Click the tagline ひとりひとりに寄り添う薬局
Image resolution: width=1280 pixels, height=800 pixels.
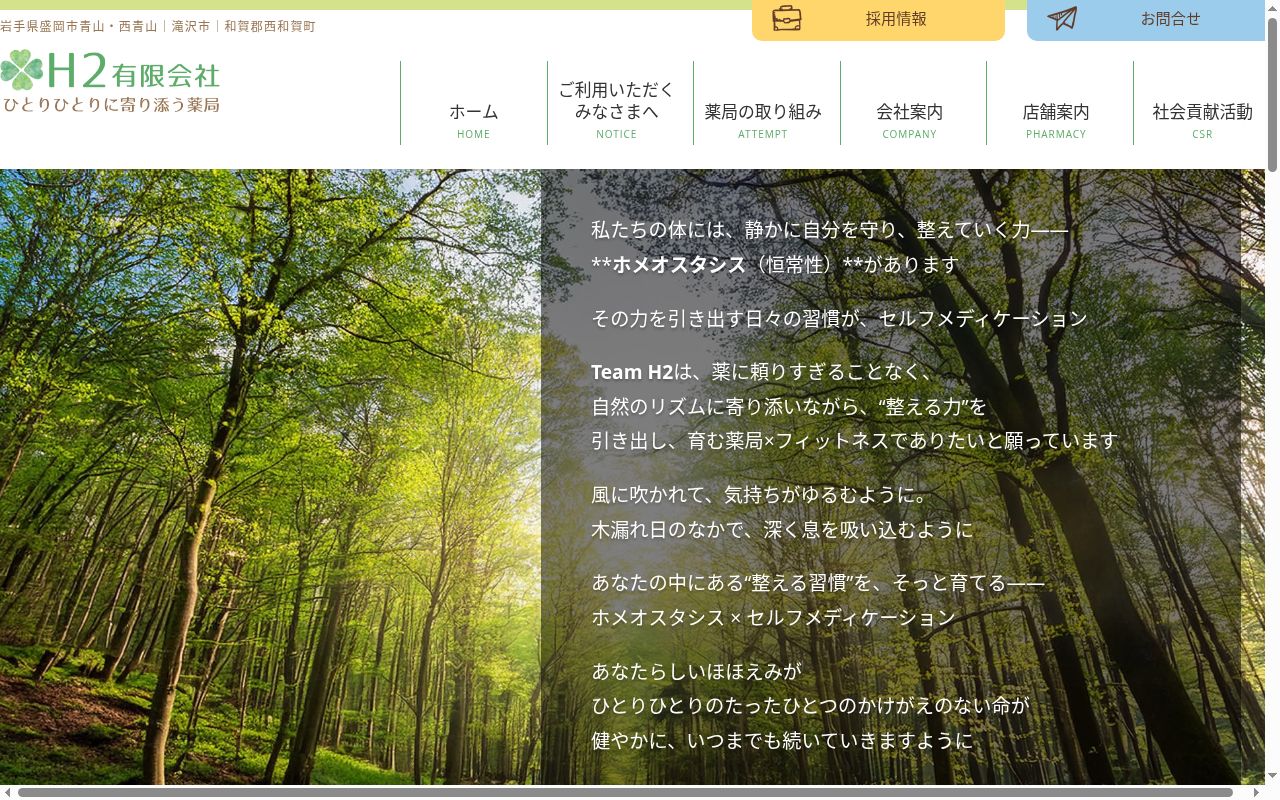(111, 104)
